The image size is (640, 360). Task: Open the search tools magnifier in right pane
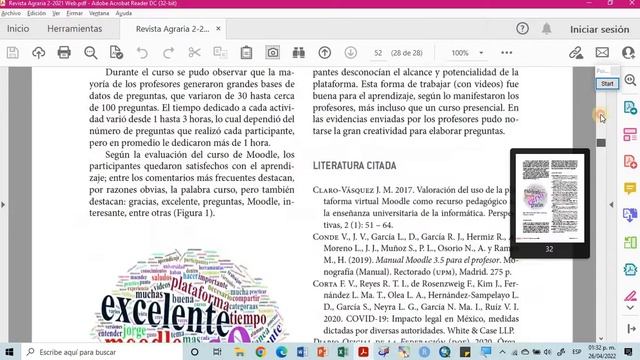[x=630, y=80]
